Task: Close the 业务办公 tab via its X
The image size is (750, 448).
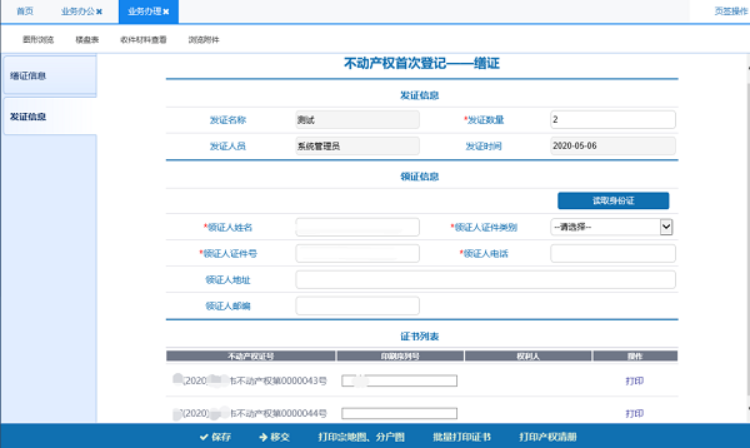Action: (99, 11)
